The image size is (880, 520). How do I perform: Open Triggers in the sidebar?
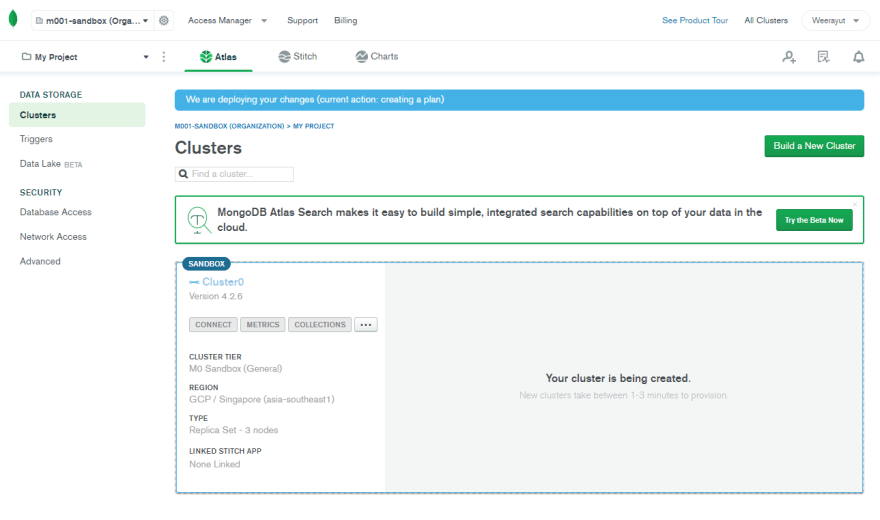[36, 139]
